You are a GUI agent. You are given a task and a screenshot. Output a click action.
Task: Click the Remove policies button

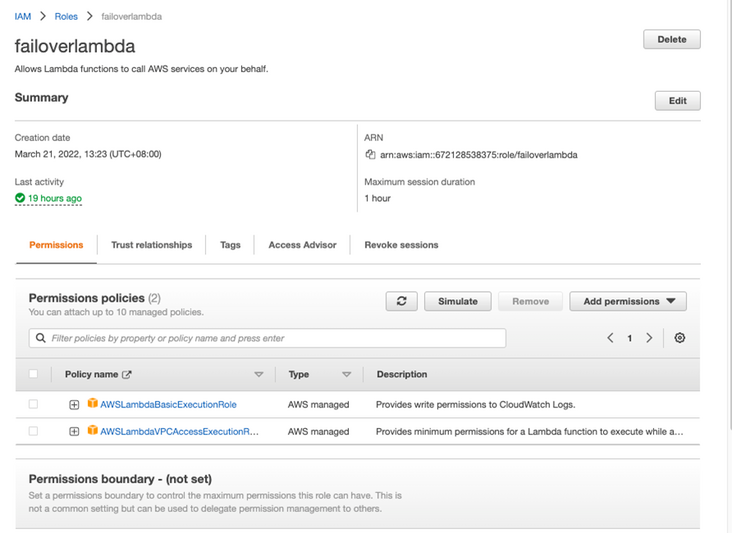[530, 302]
